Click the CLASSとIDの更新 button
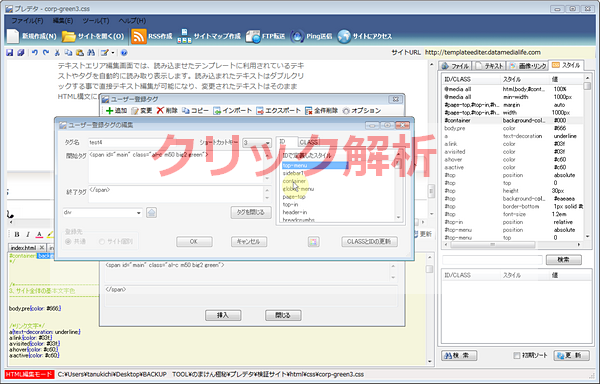 [369, 242]
